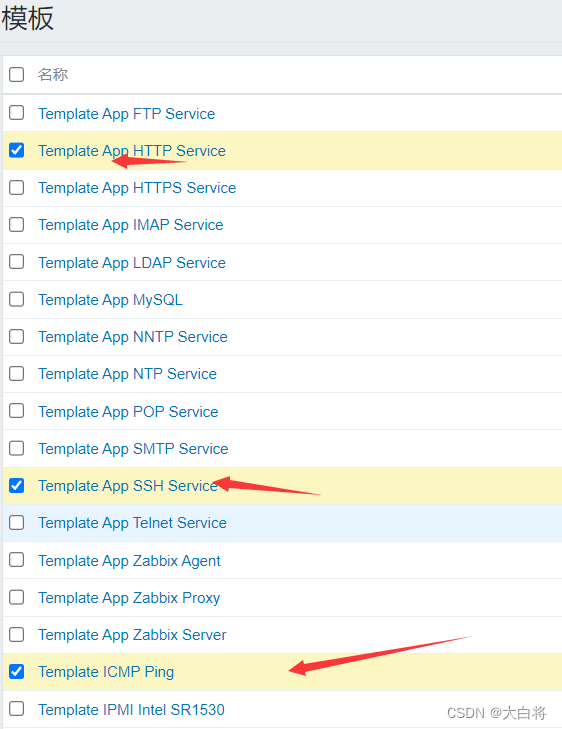Check the Template App MySQL checkbox
This screenshot has height=729, width=562.
tap(17, 299)
